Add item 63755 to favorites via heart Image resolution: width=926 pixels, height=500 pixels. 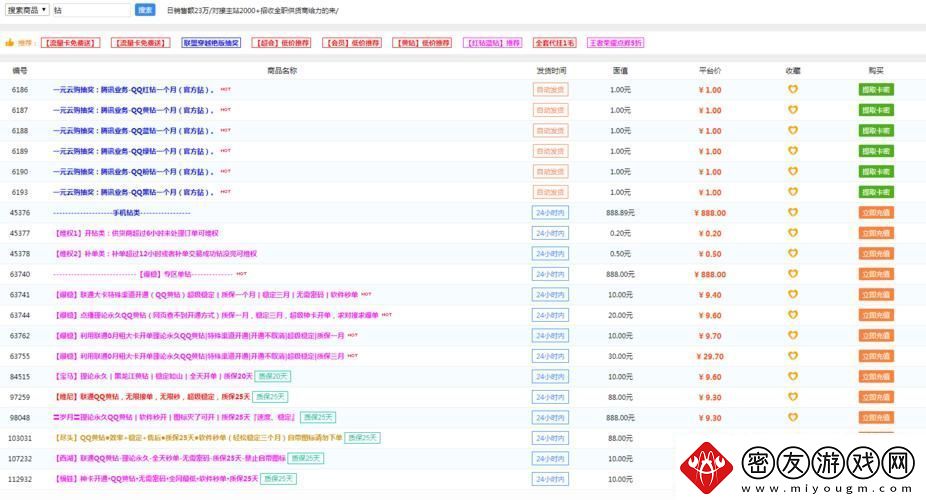pos(793,355)
